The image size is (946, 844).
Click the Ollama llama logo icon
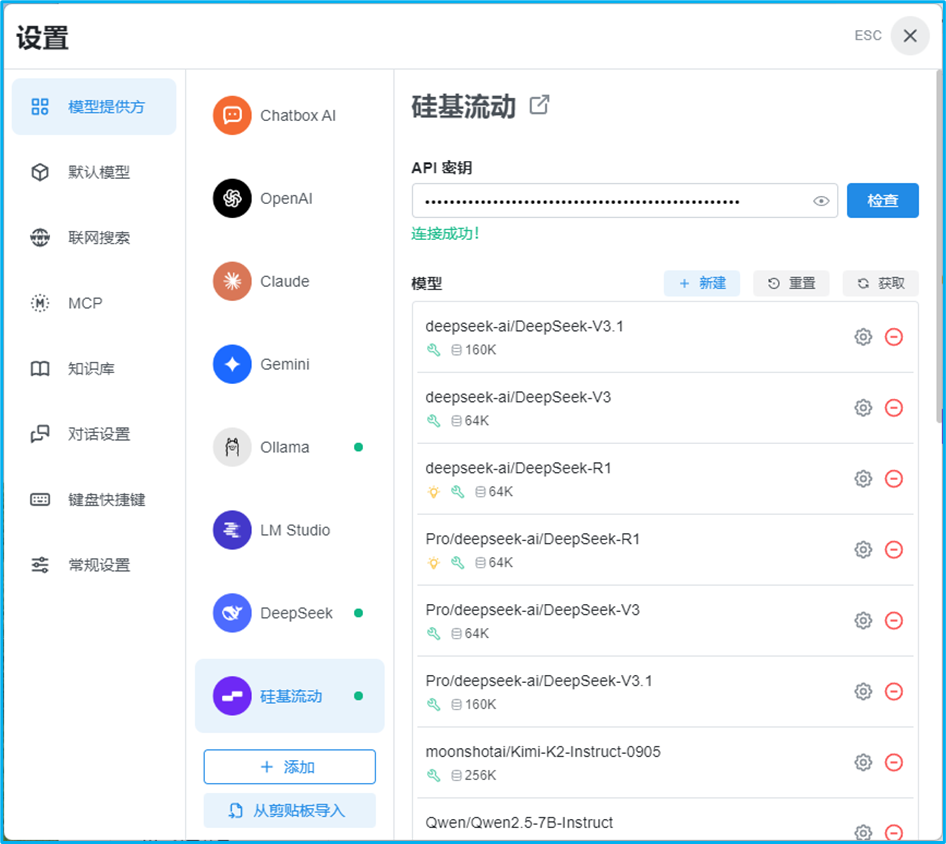click(x=232, y=447)
